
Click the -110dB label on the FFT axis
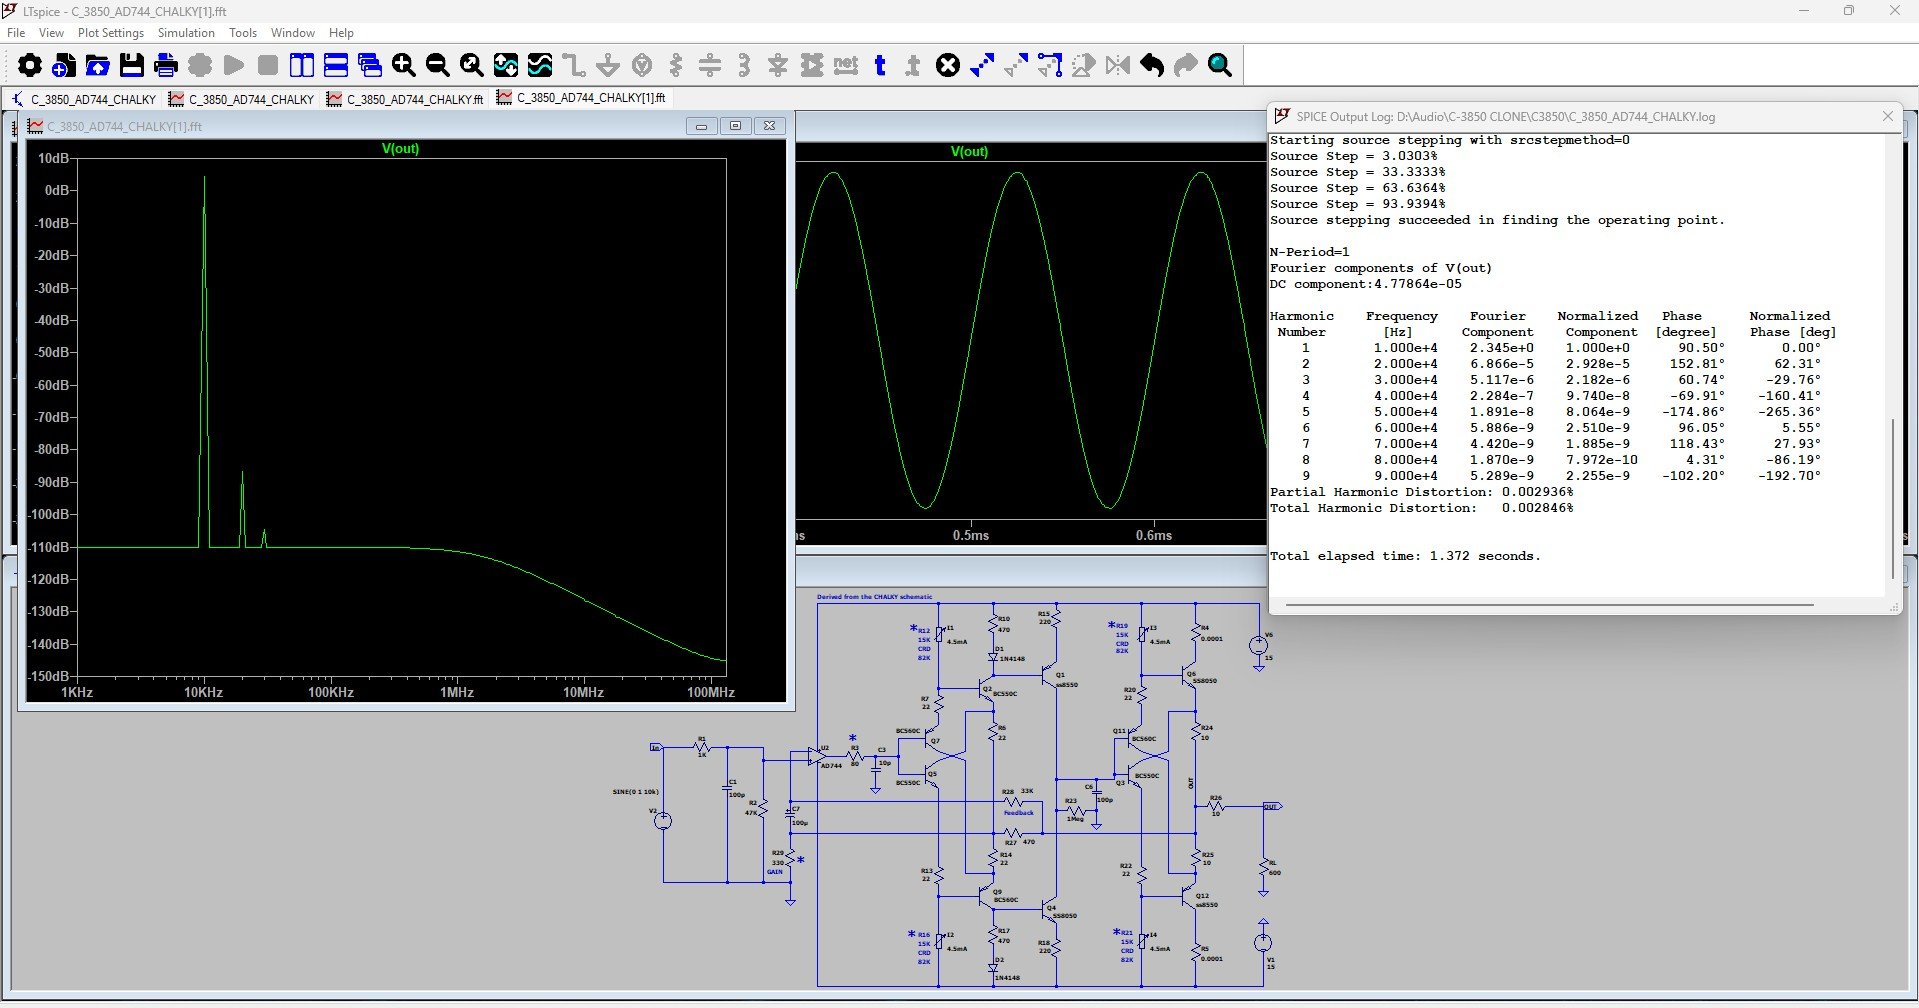pyautogui.click(x=51, y=547)
